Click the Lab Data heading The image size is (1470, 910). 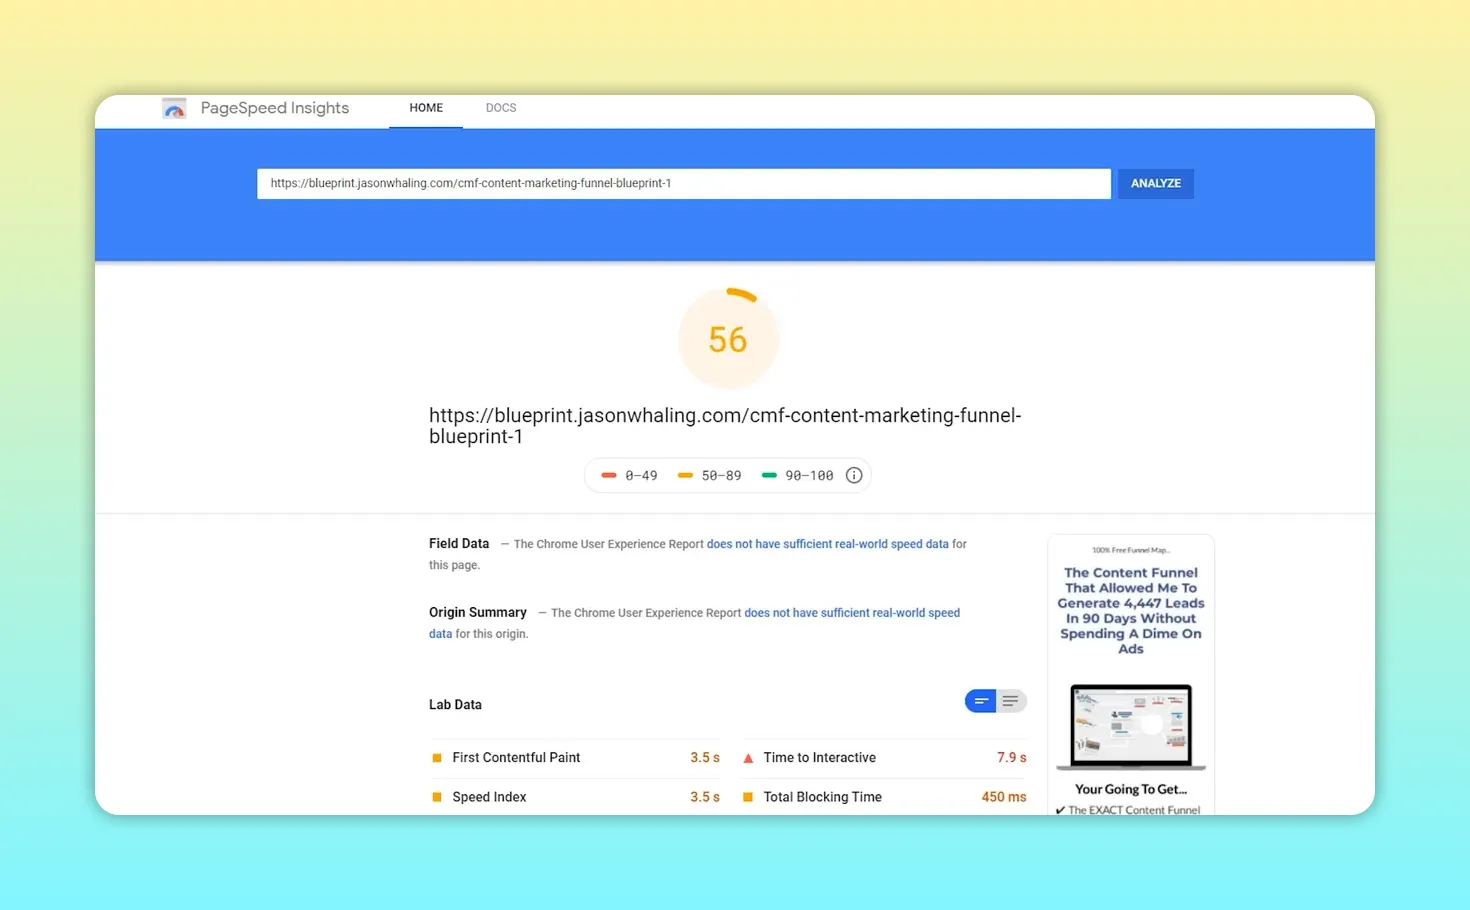[455, 705]
